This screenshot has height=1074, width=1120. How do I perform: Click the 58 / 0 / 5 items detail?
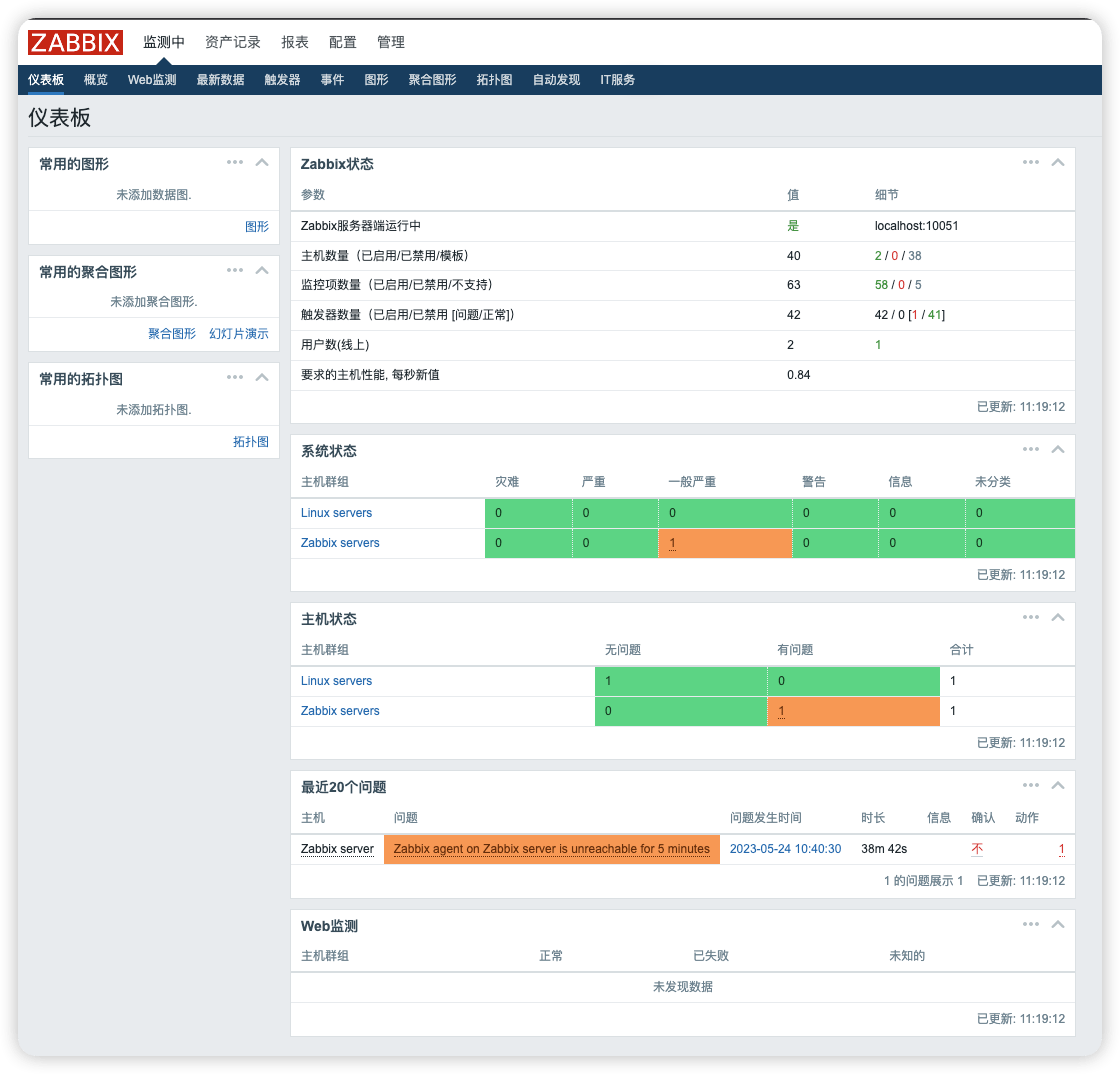(898, 285)
